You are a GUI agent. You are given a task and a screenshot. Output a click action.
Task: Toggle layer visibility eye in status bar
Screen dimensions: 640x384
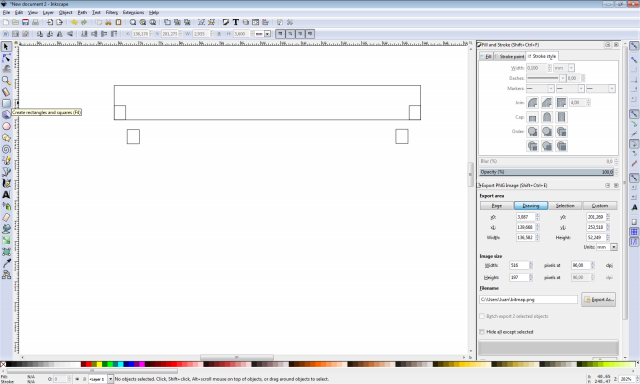point(77,379)
